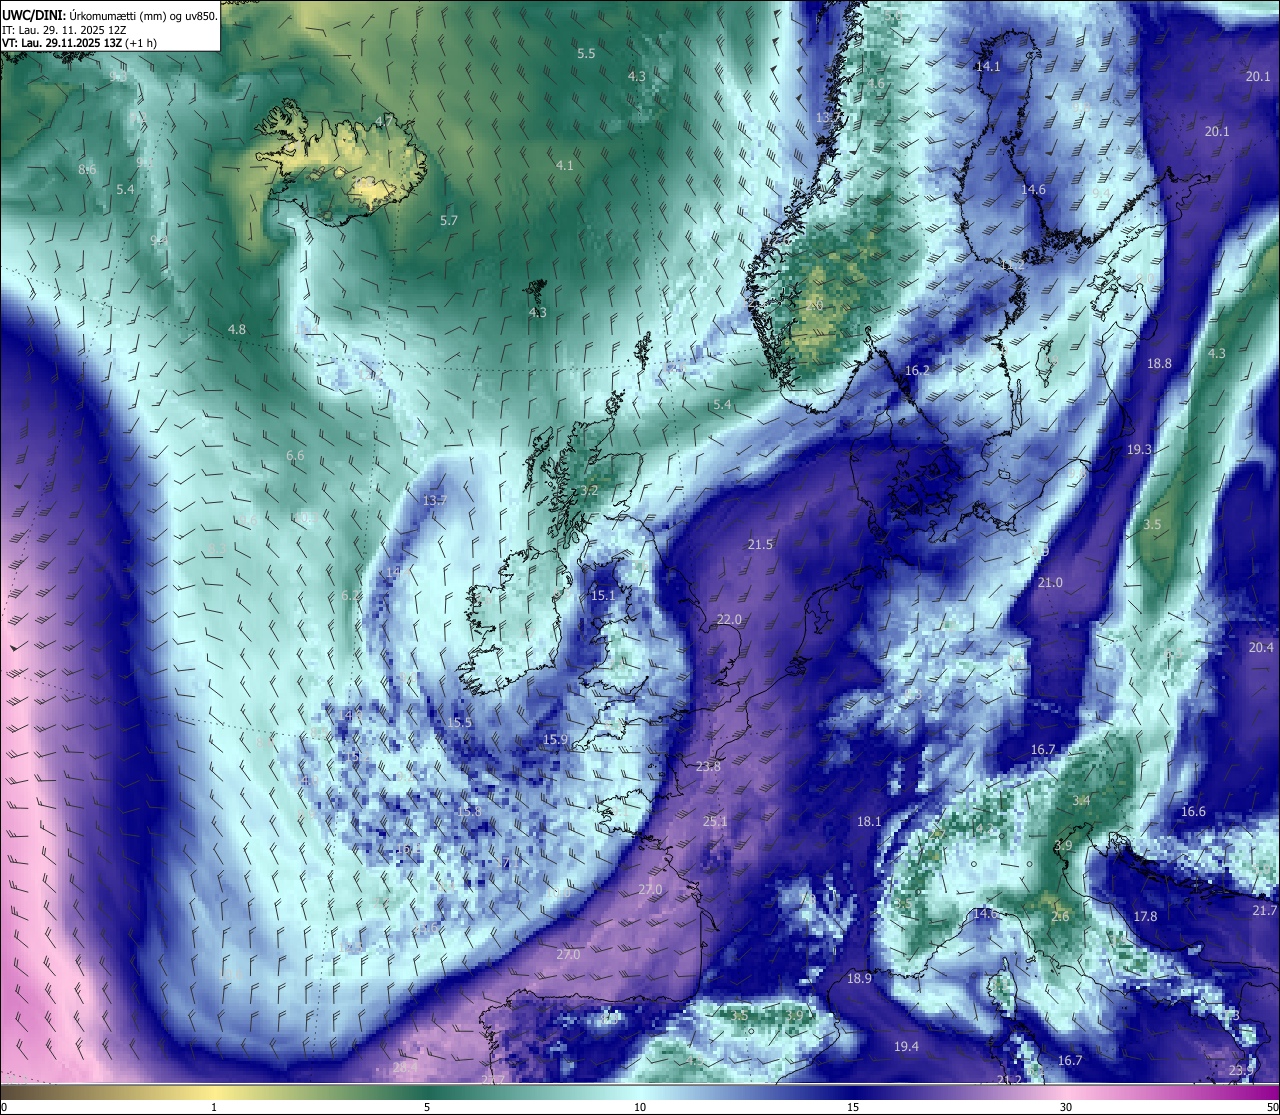Click the map value "18.9"
Screen dimensions: 1280x1115
click(859, 978)
